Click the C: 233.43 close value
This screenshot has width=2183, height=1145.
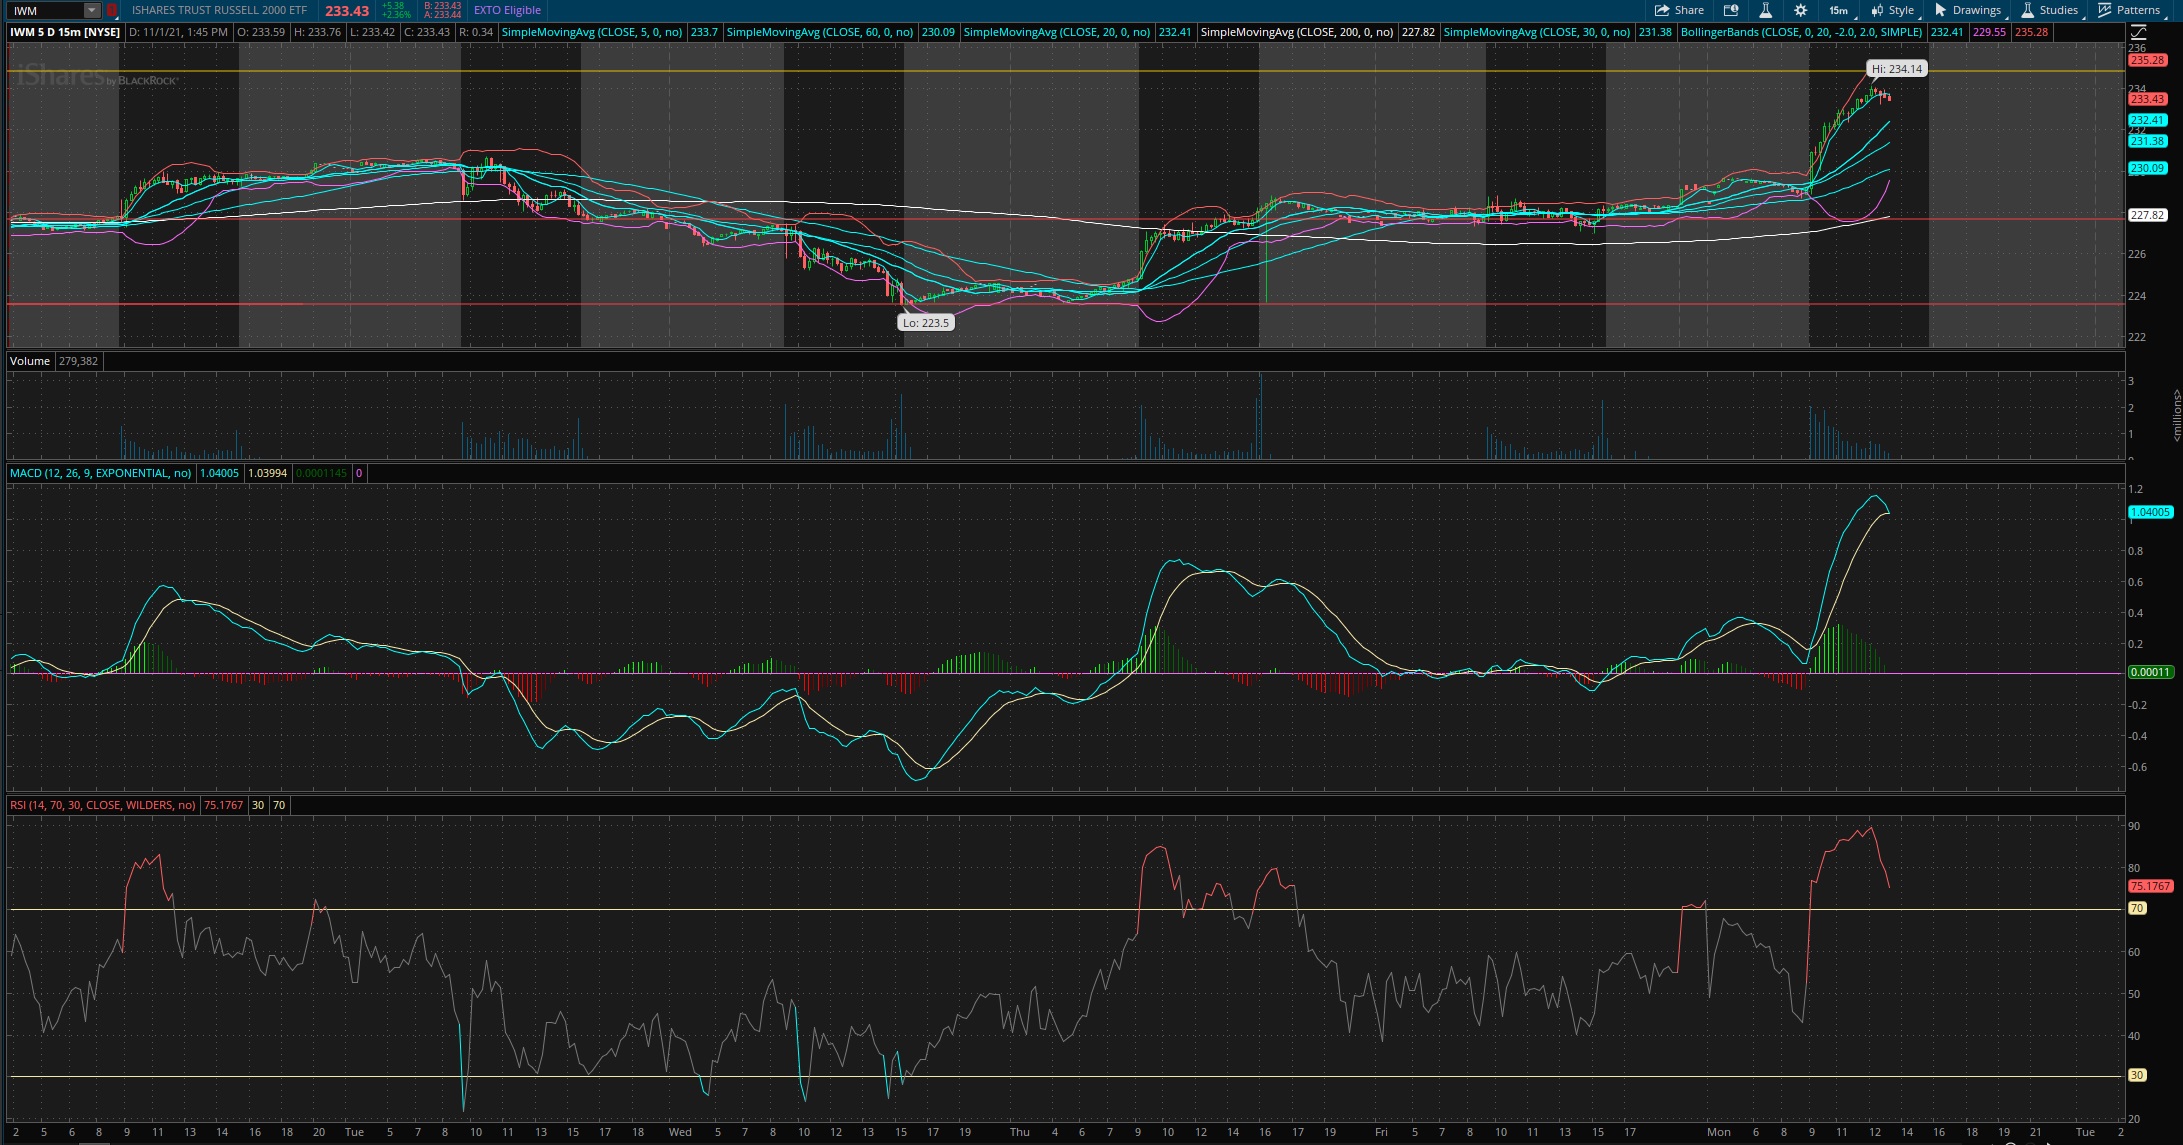coord(426,32)
